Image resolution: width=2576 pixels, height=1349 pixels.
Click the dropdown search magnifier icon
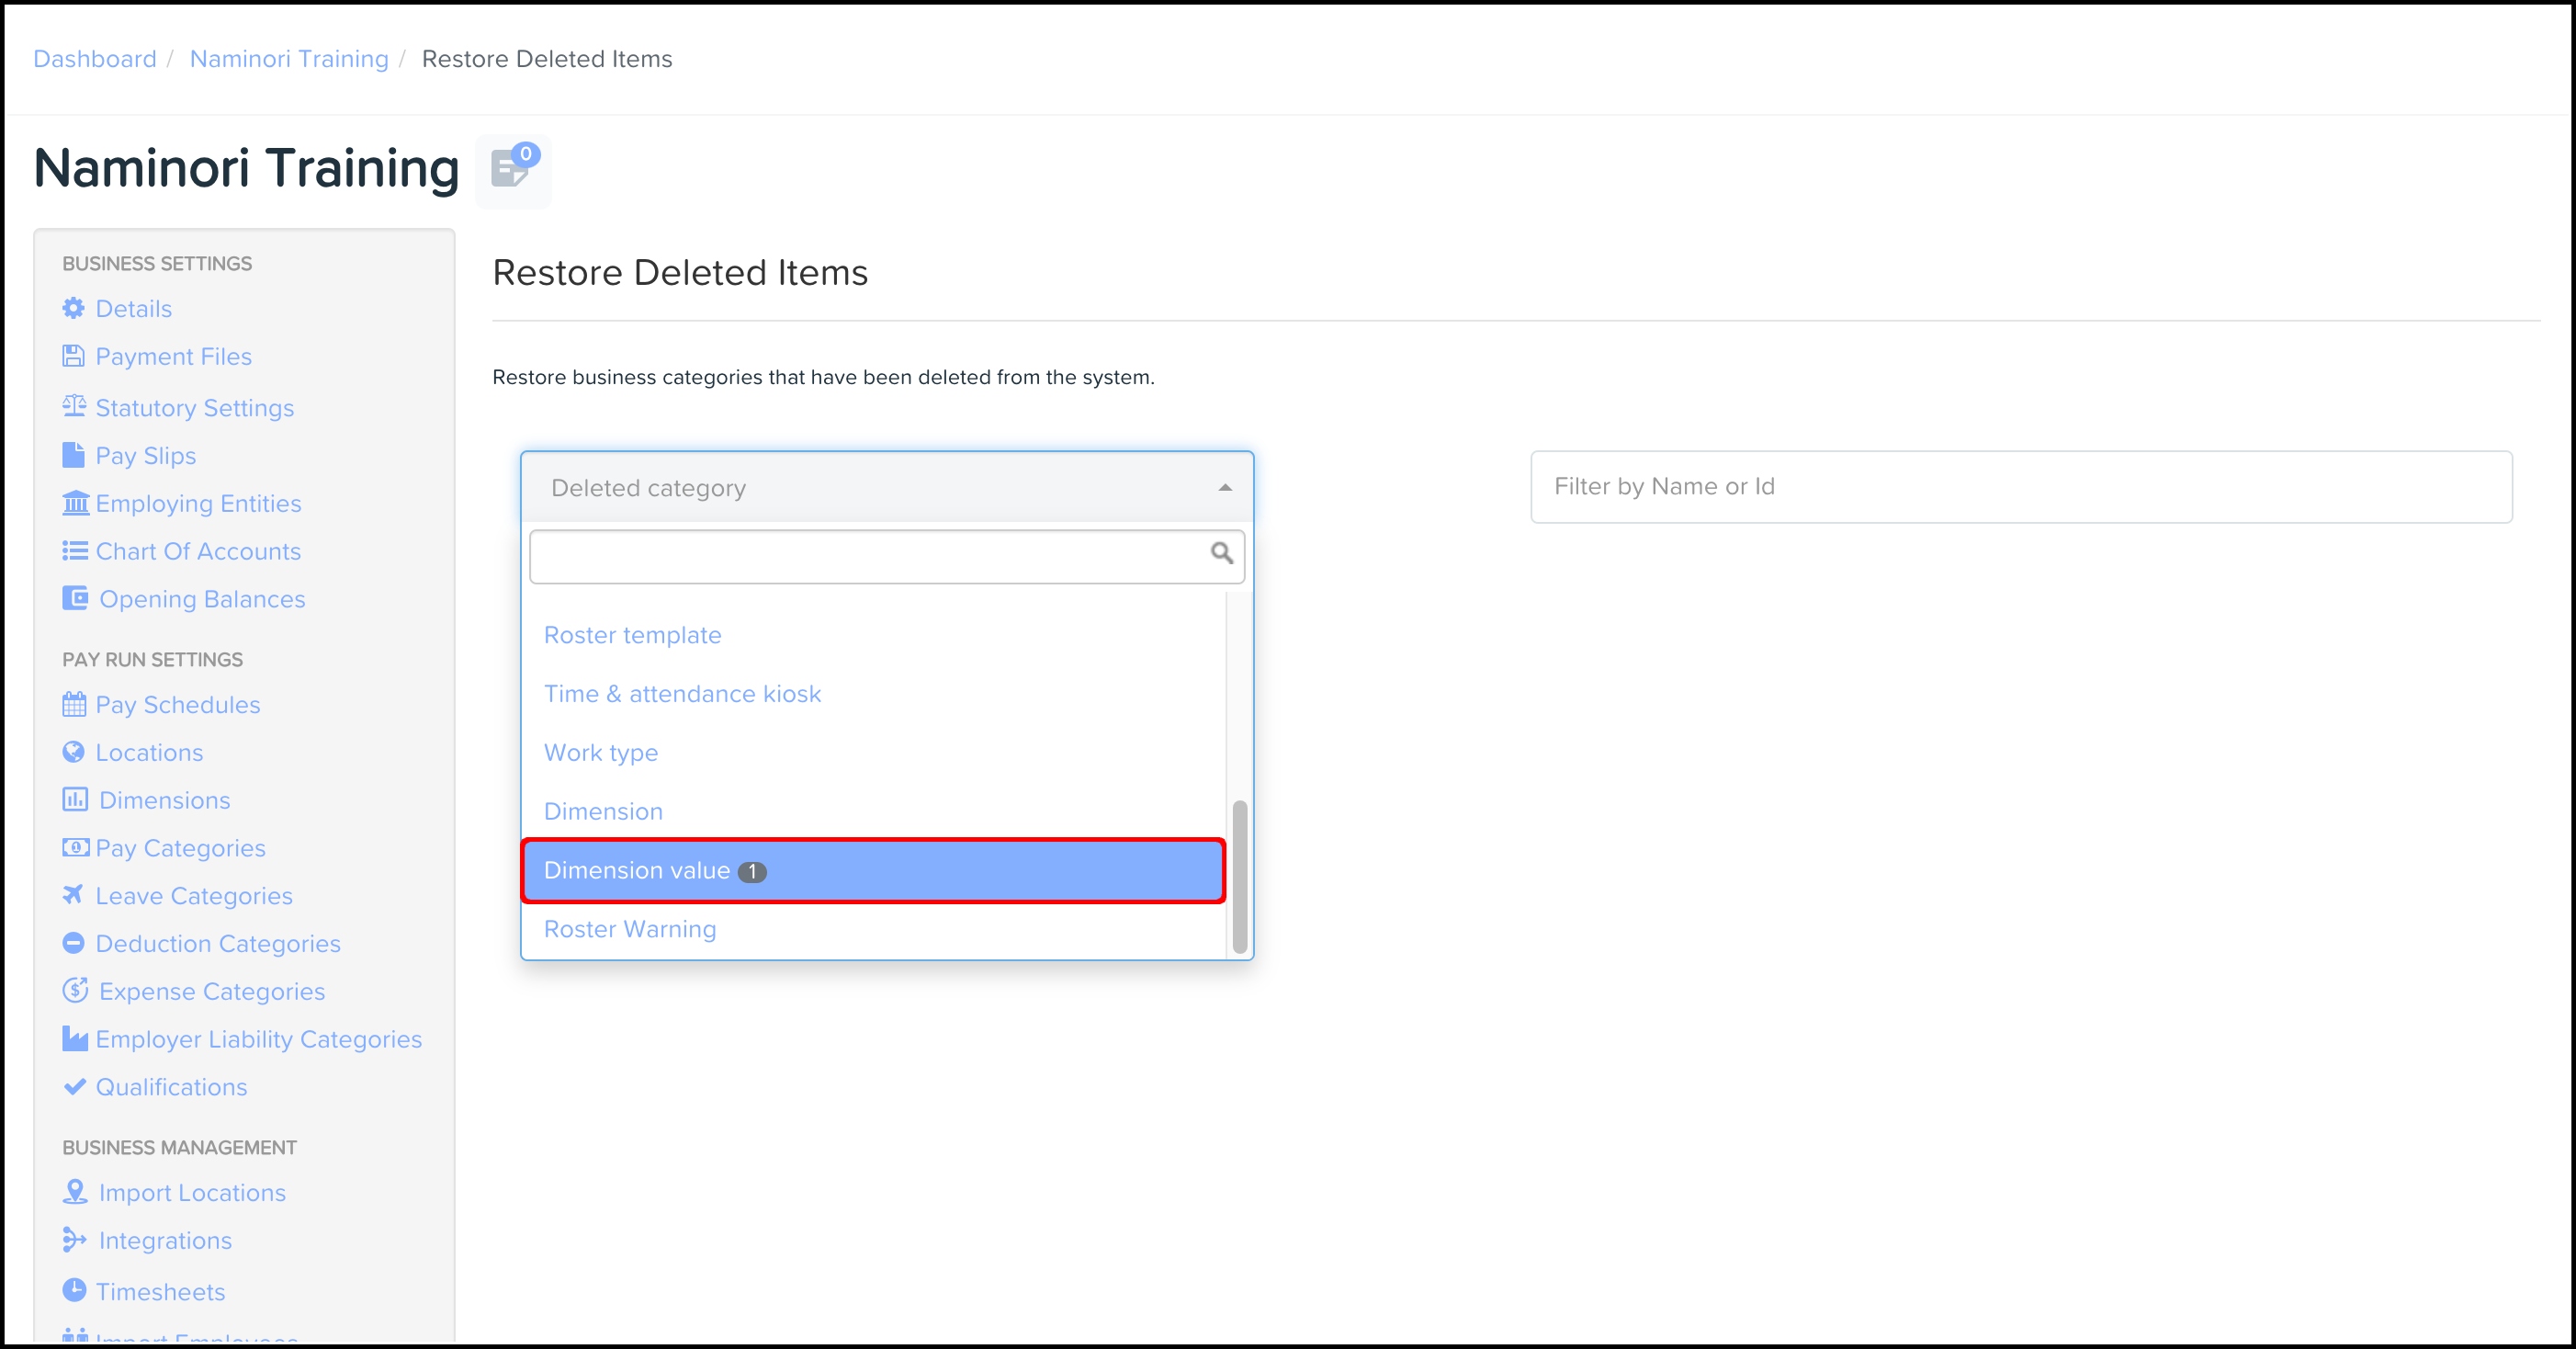pos(1221,553)
